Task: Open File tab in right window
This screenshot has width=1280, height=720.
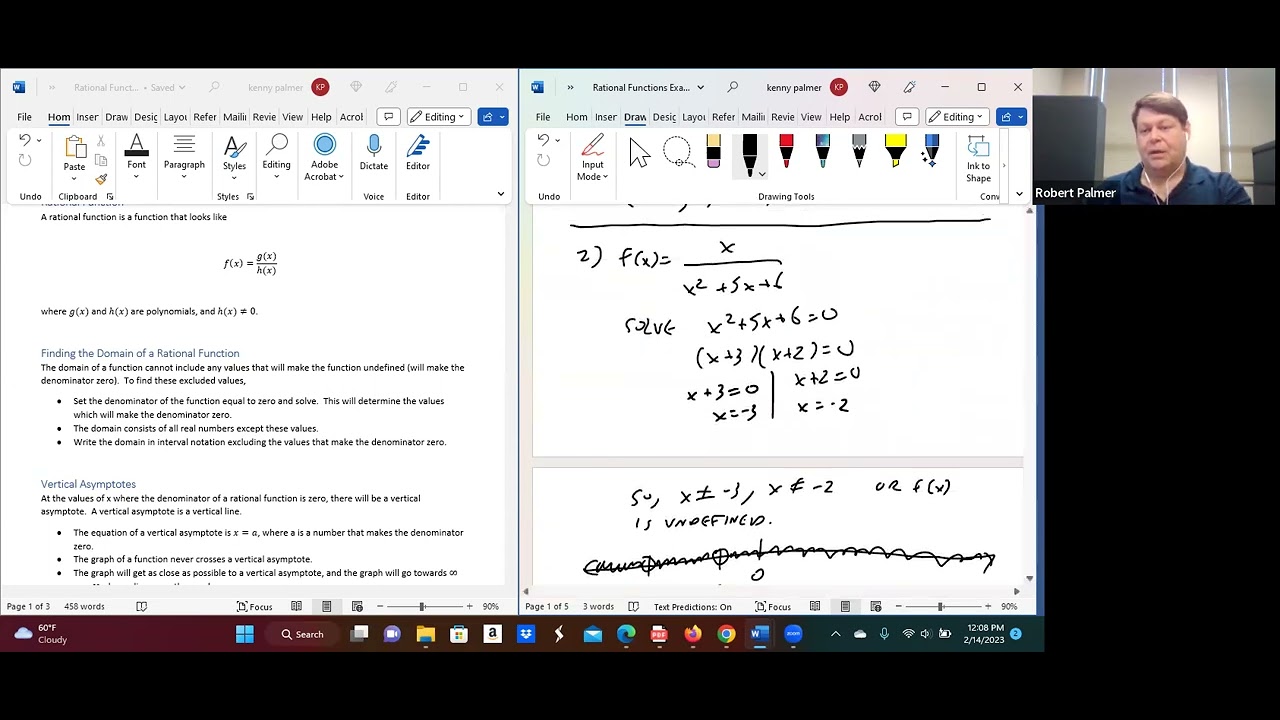Action: 543,117
